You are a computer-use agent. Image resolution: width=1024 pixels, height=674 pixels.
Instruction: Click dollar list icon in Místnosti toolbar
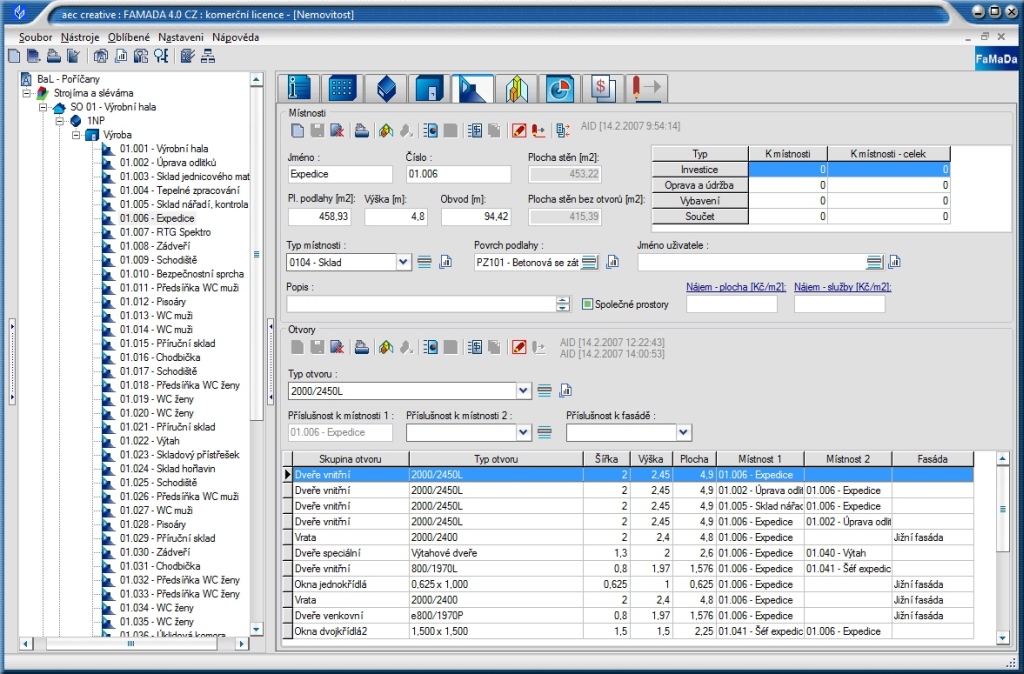coord(475,131)
